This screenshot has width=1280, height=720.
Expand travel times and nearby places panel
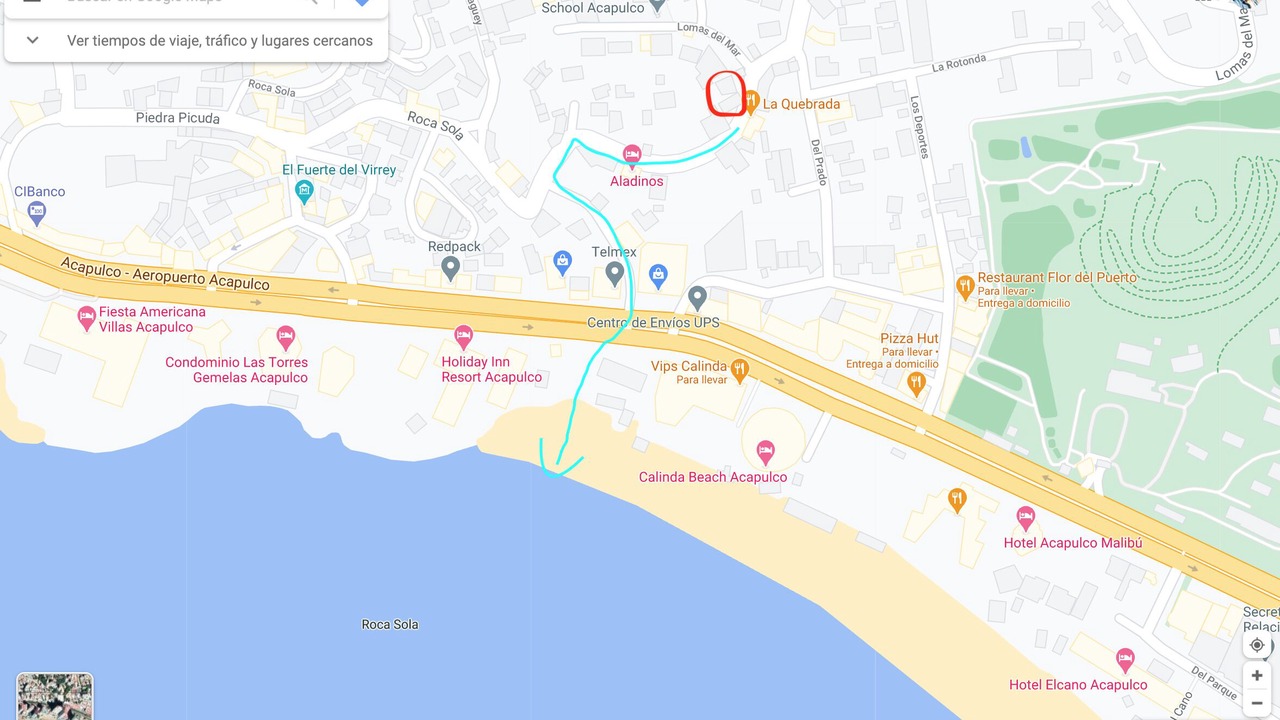(x=32, y=41)
